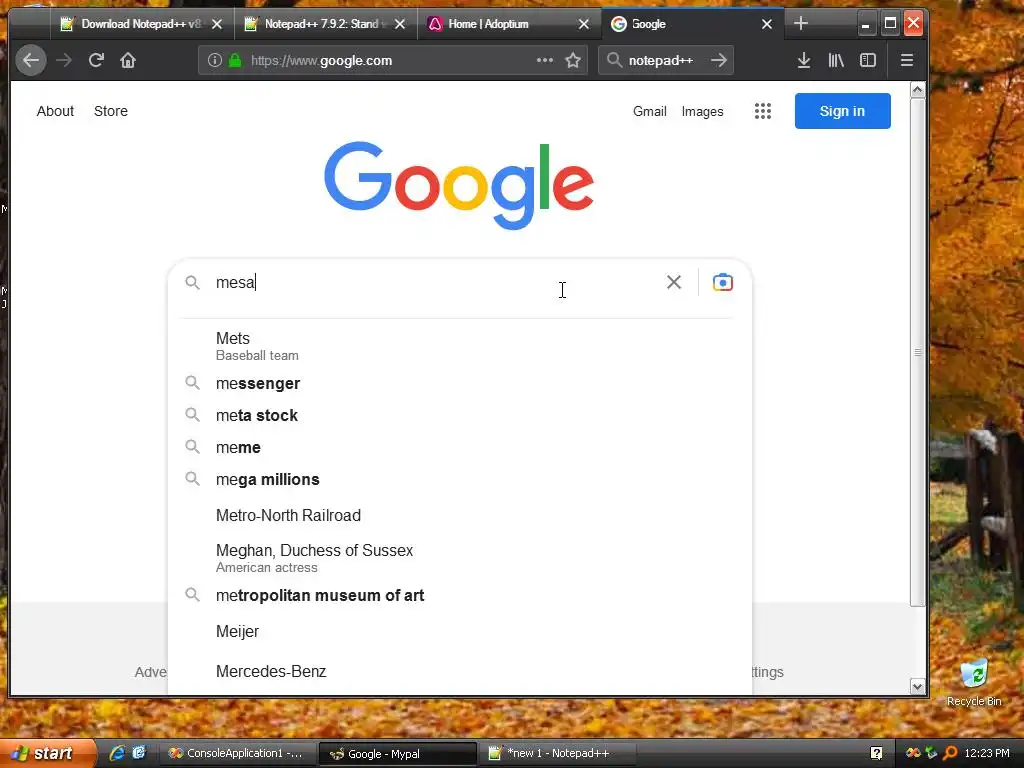Switch to *new 1 - Notepad++ taskbar item
This screenshot has width=1024, height=768.
click(x=558, y=754)
